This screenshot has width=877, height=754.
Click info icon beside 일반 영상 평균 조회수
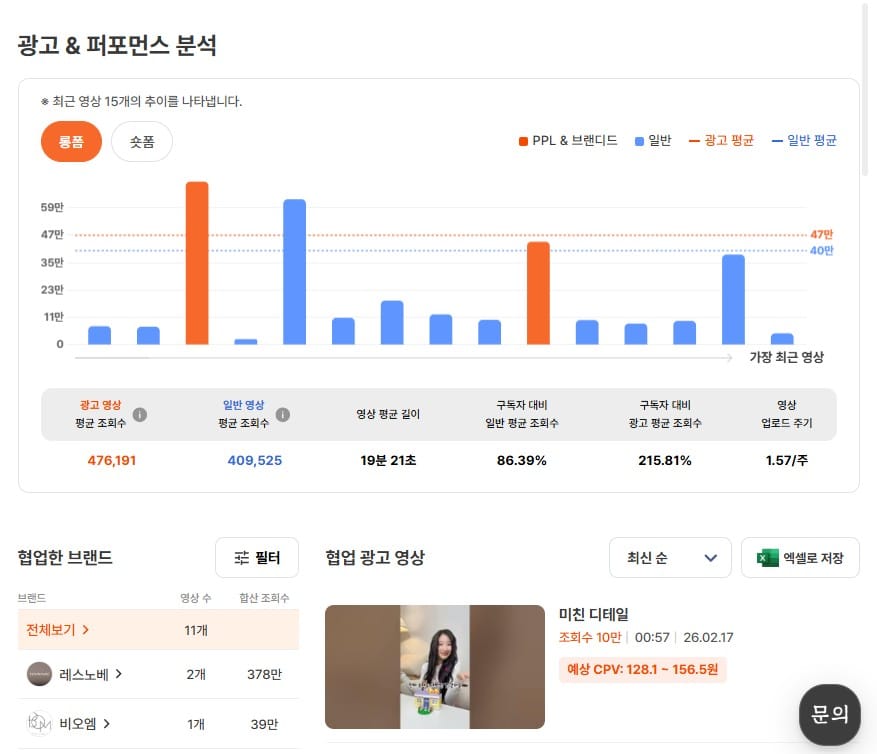(x=283, y=414)
